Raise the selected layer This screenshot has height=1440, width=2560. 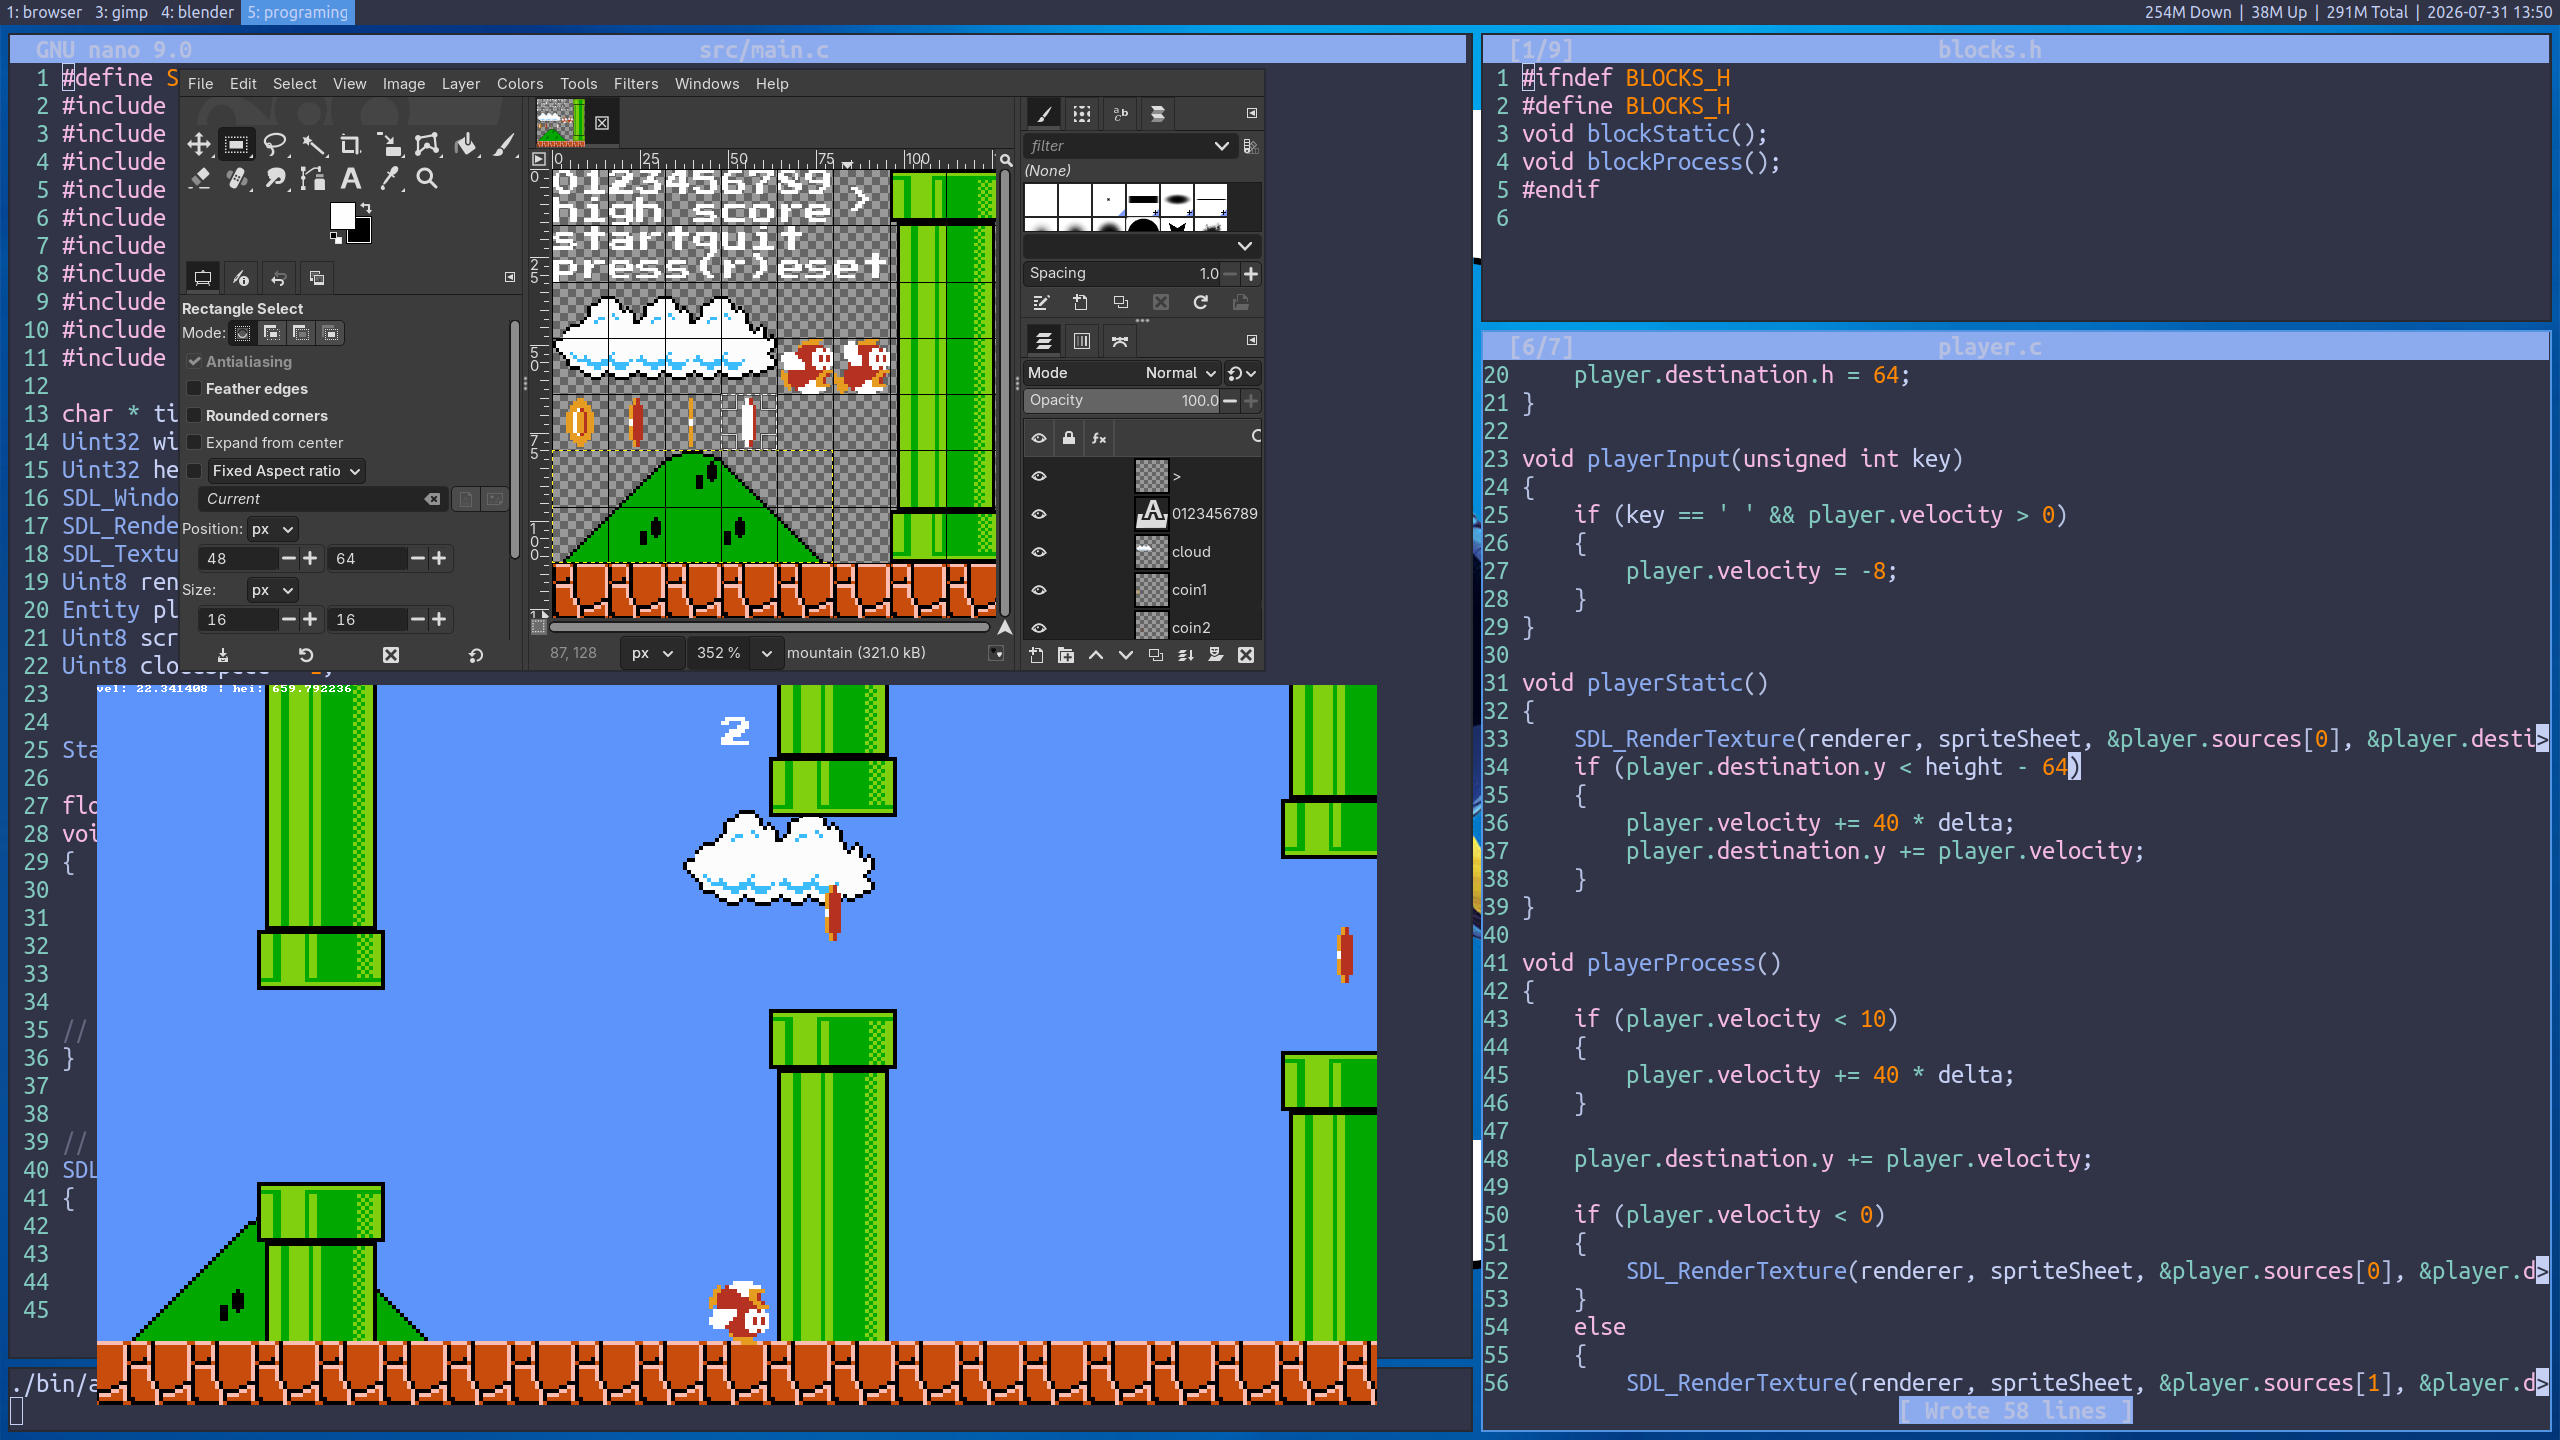(x=1096, y=655)
